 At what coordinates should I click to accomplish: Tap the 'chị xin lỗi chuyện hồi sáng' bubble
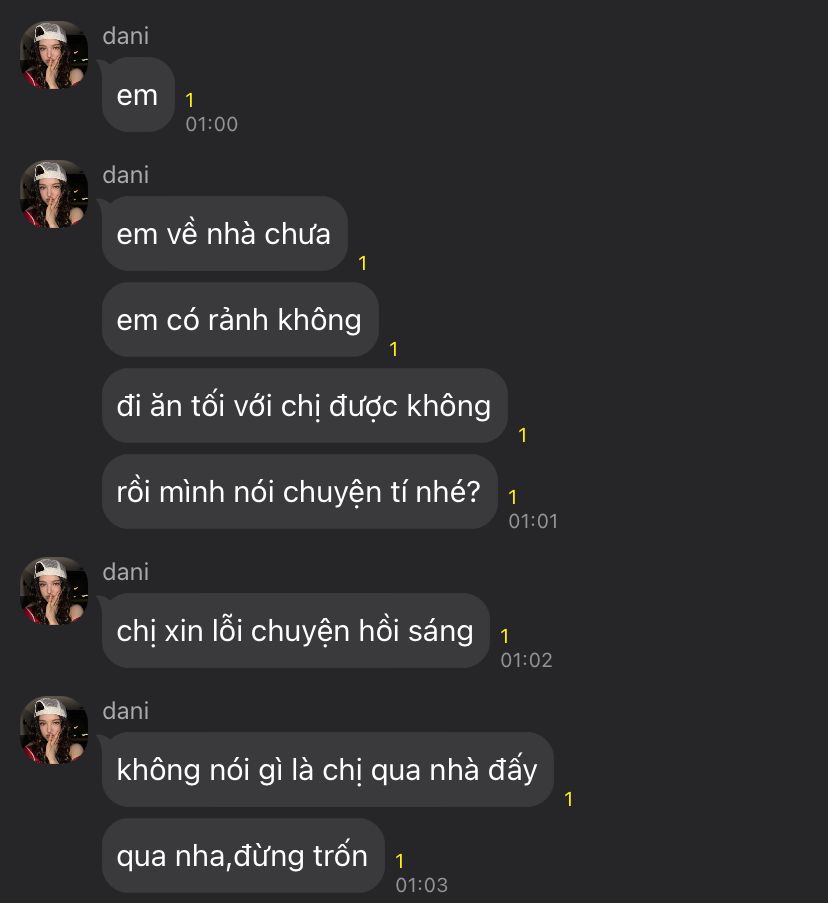[x=295, y=631]
